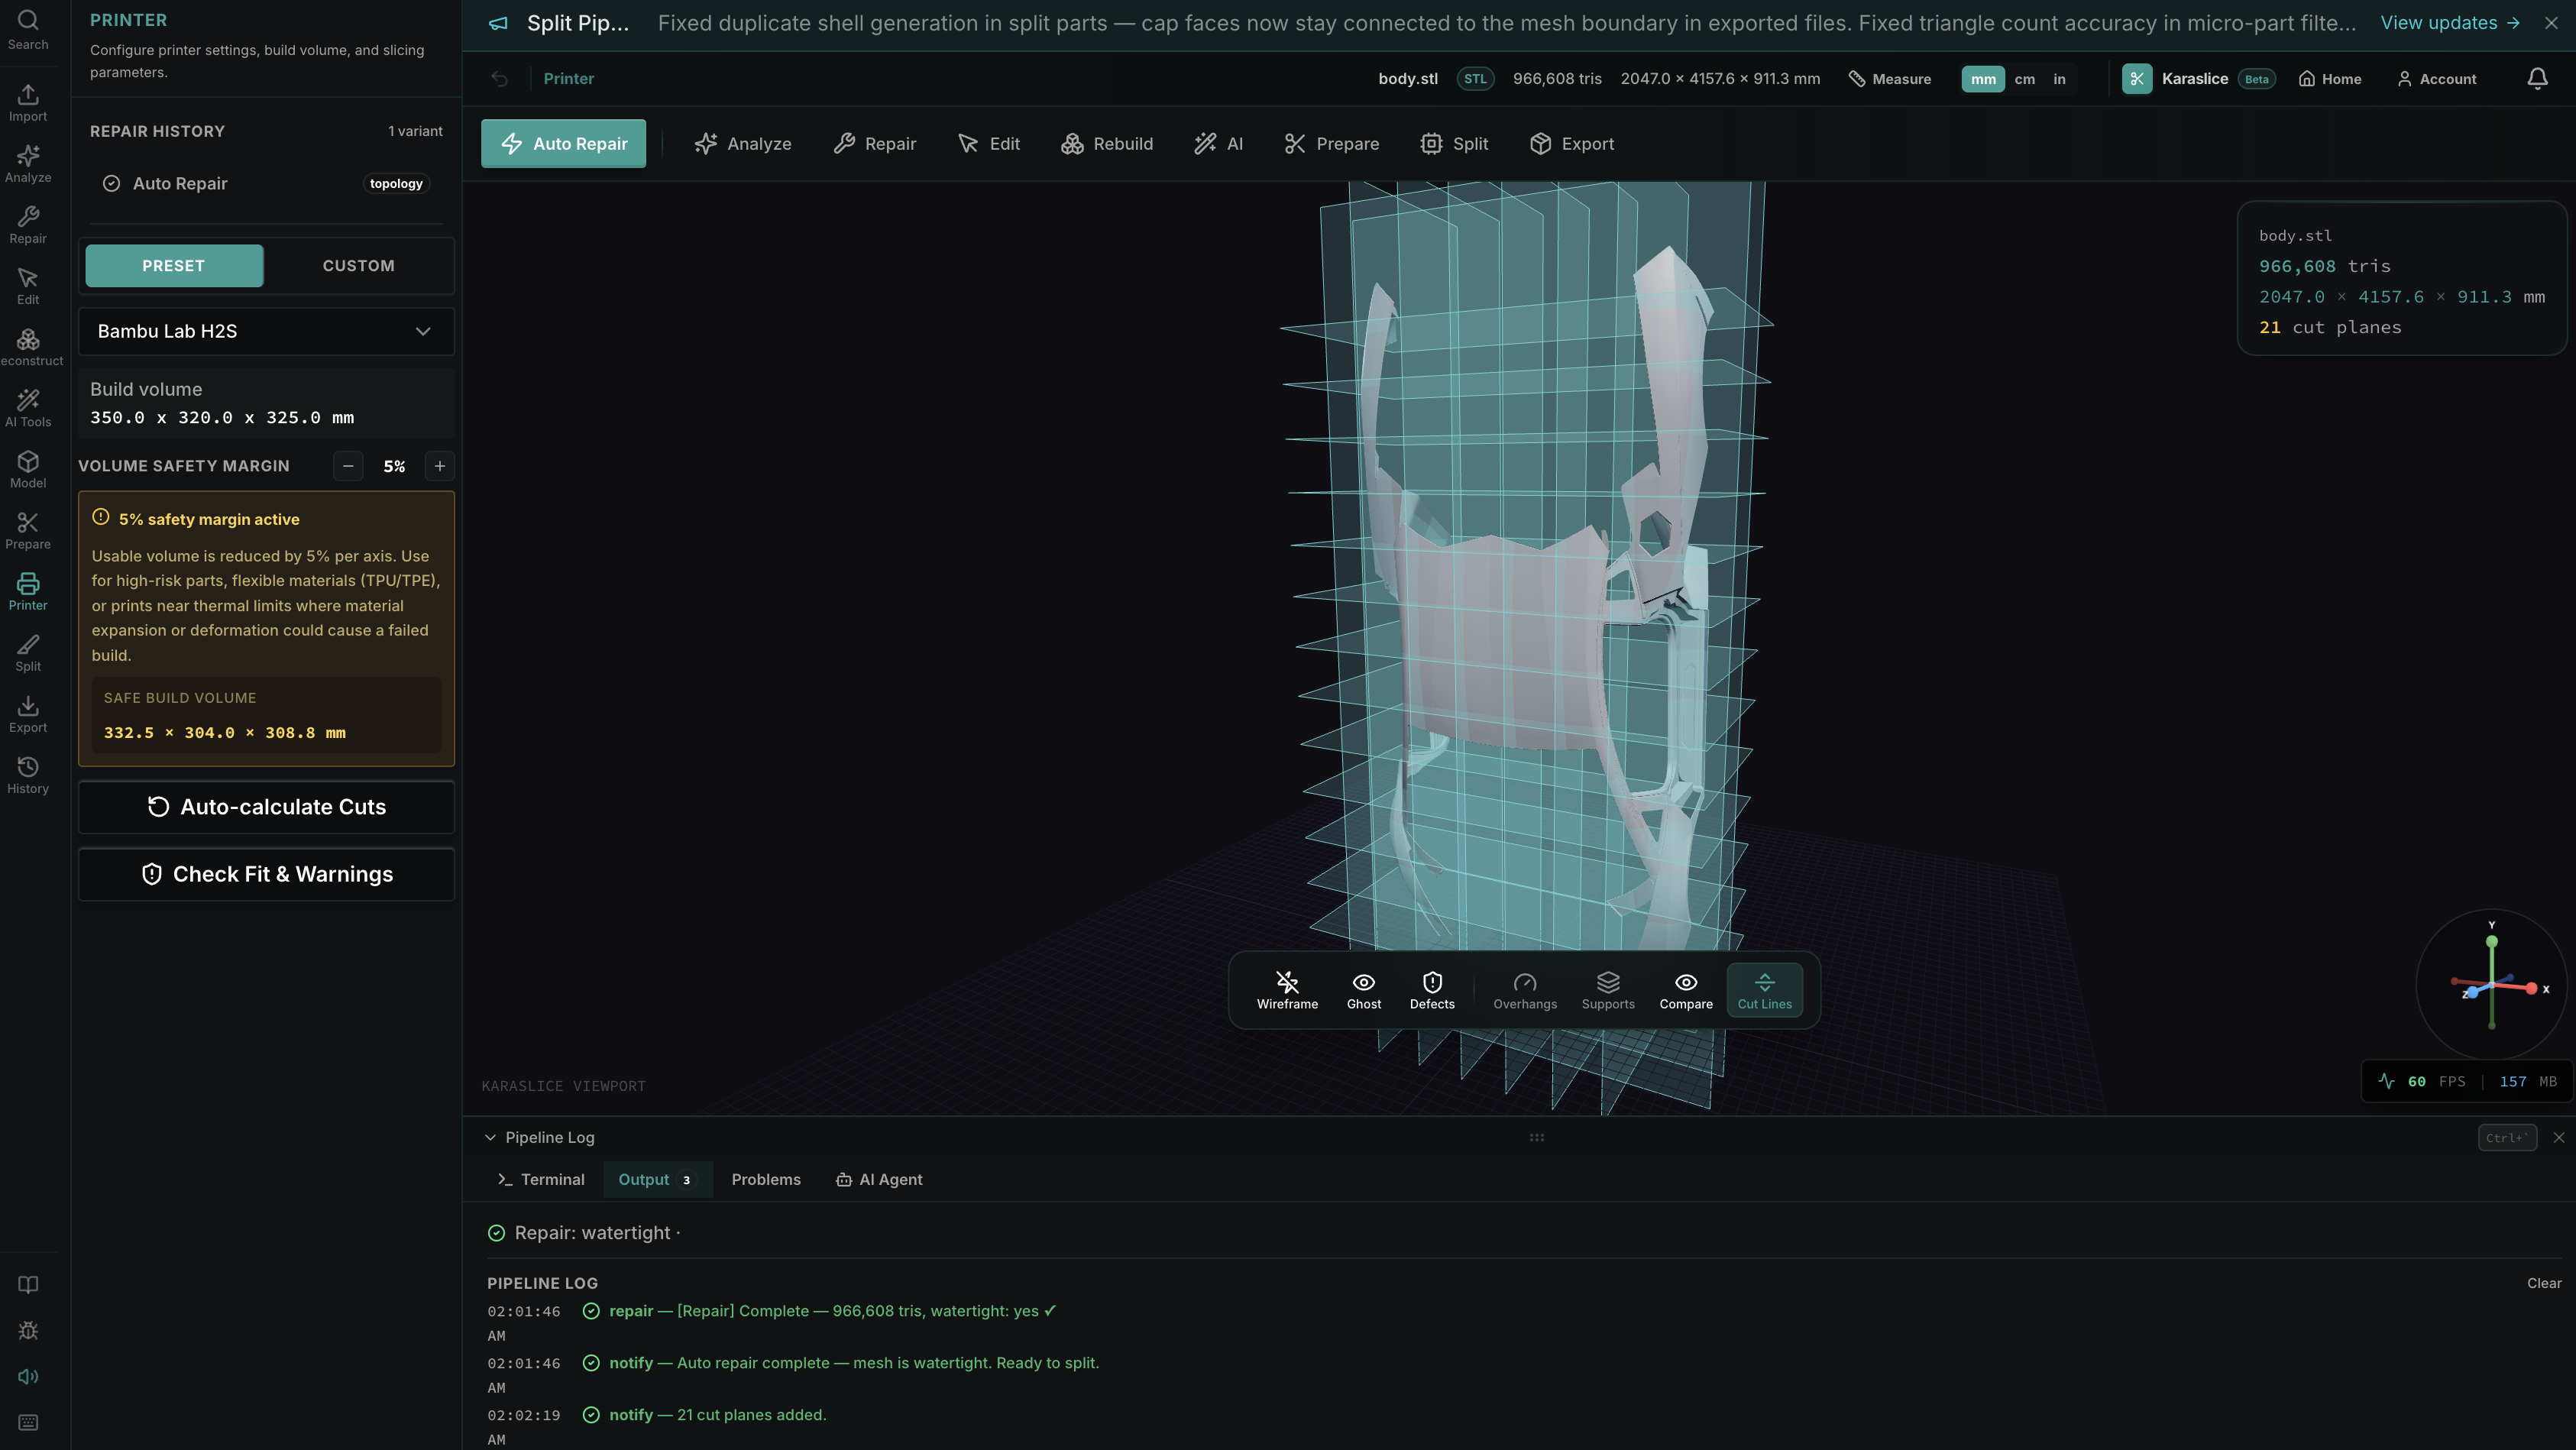Viewport: 2576px width, 1450px height.
Task: Switch to the Problems tab
Action: 765,1180
